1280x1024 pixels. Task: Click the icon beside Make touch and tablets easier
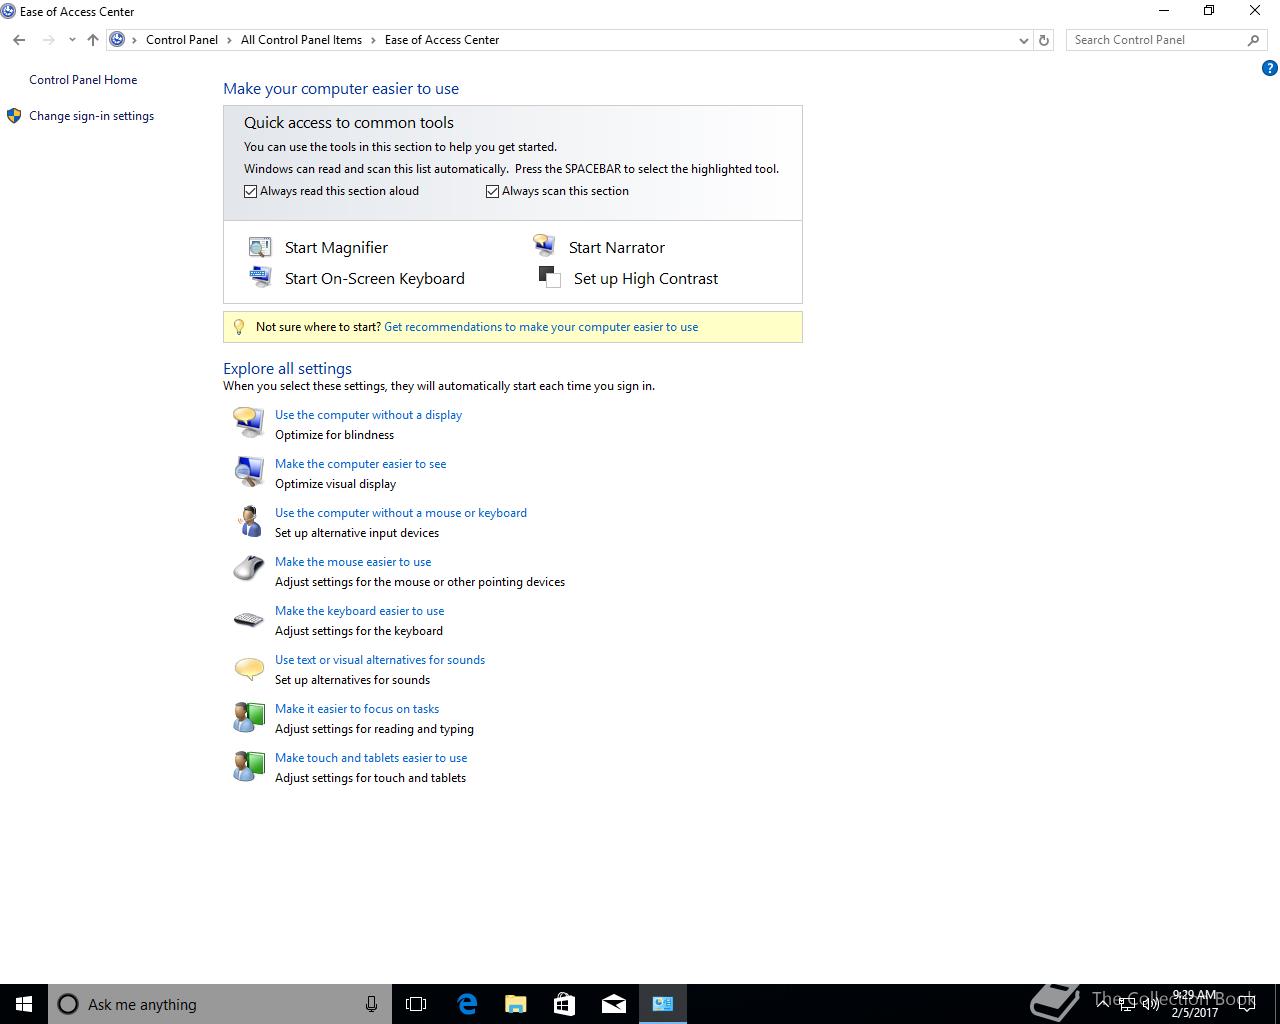248,765
